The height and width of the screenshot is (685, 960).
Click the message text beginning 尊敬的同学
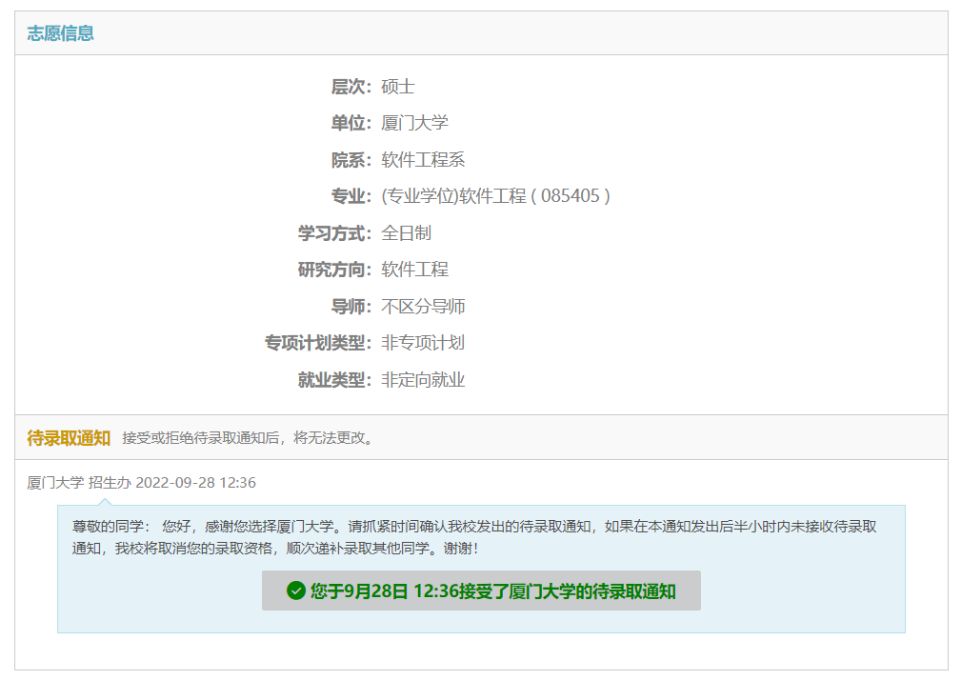click(474, 537)
